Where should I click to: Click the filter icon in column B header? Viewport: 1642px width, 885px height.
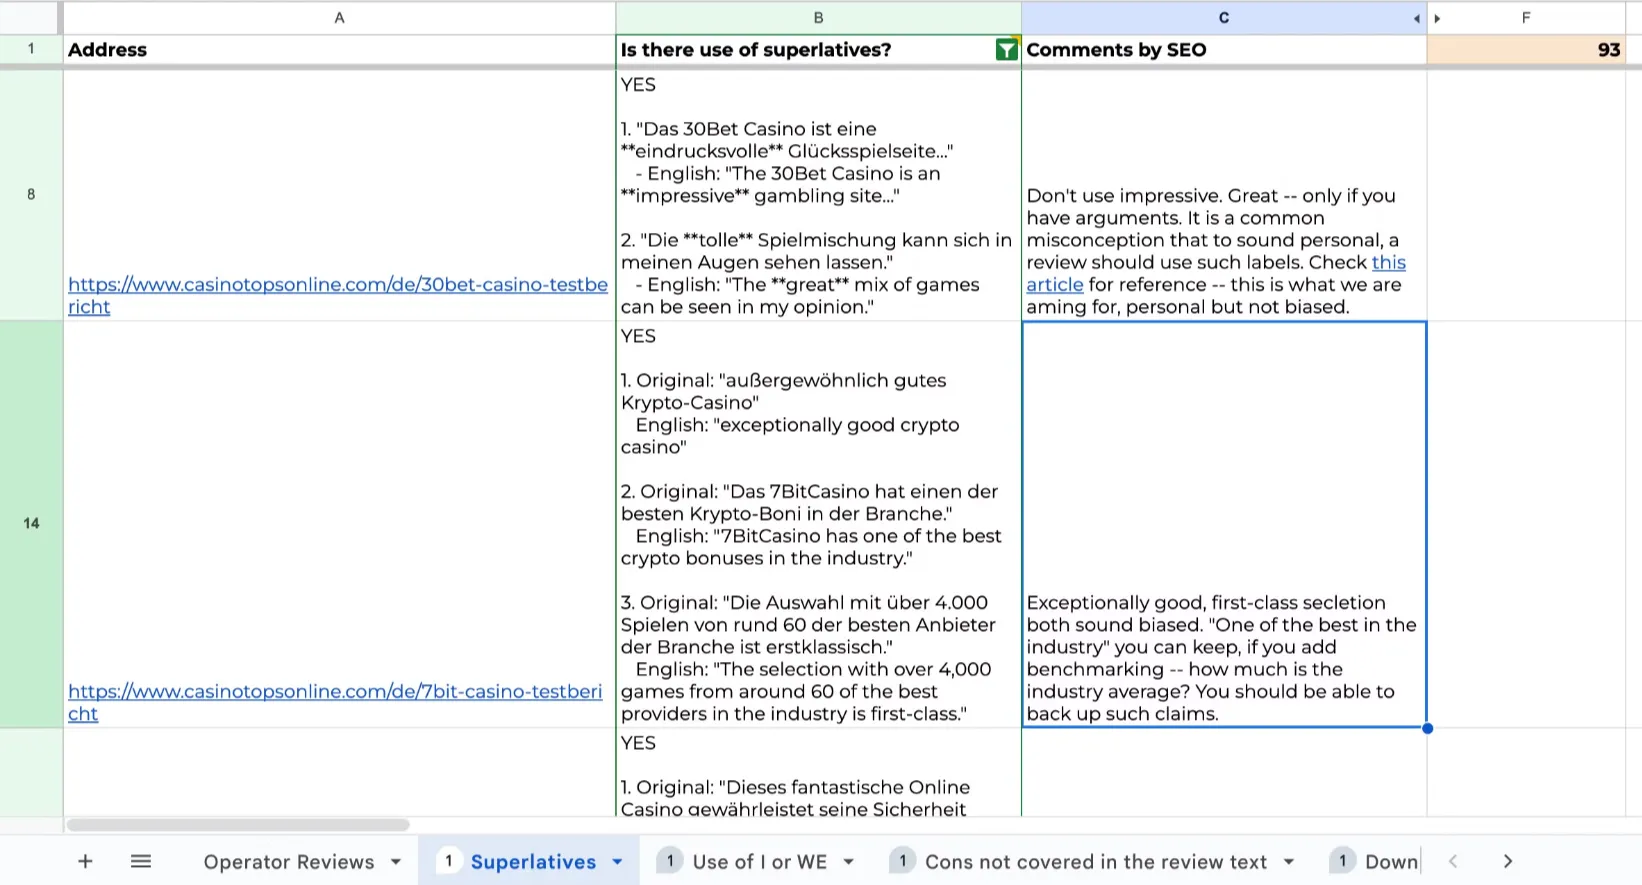(x=1006, y=50)
